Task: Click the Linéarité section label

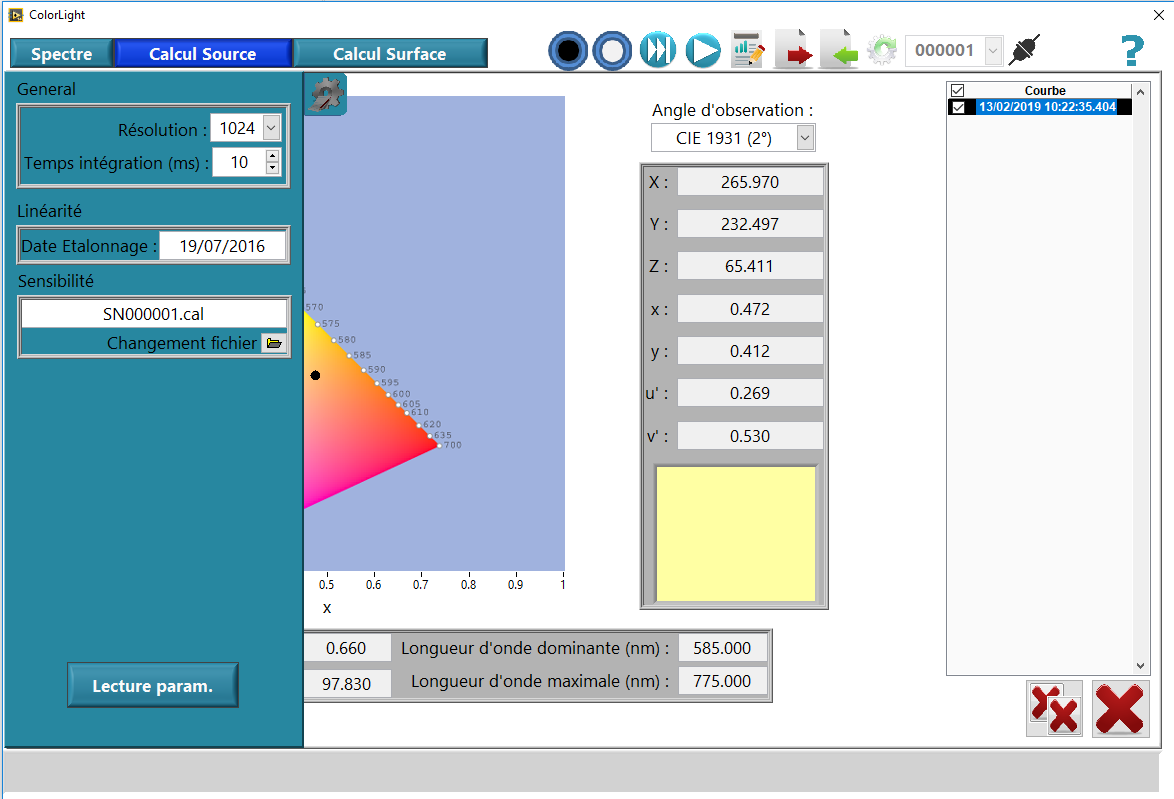Action: pyautogui.click(x=49, y=211)
